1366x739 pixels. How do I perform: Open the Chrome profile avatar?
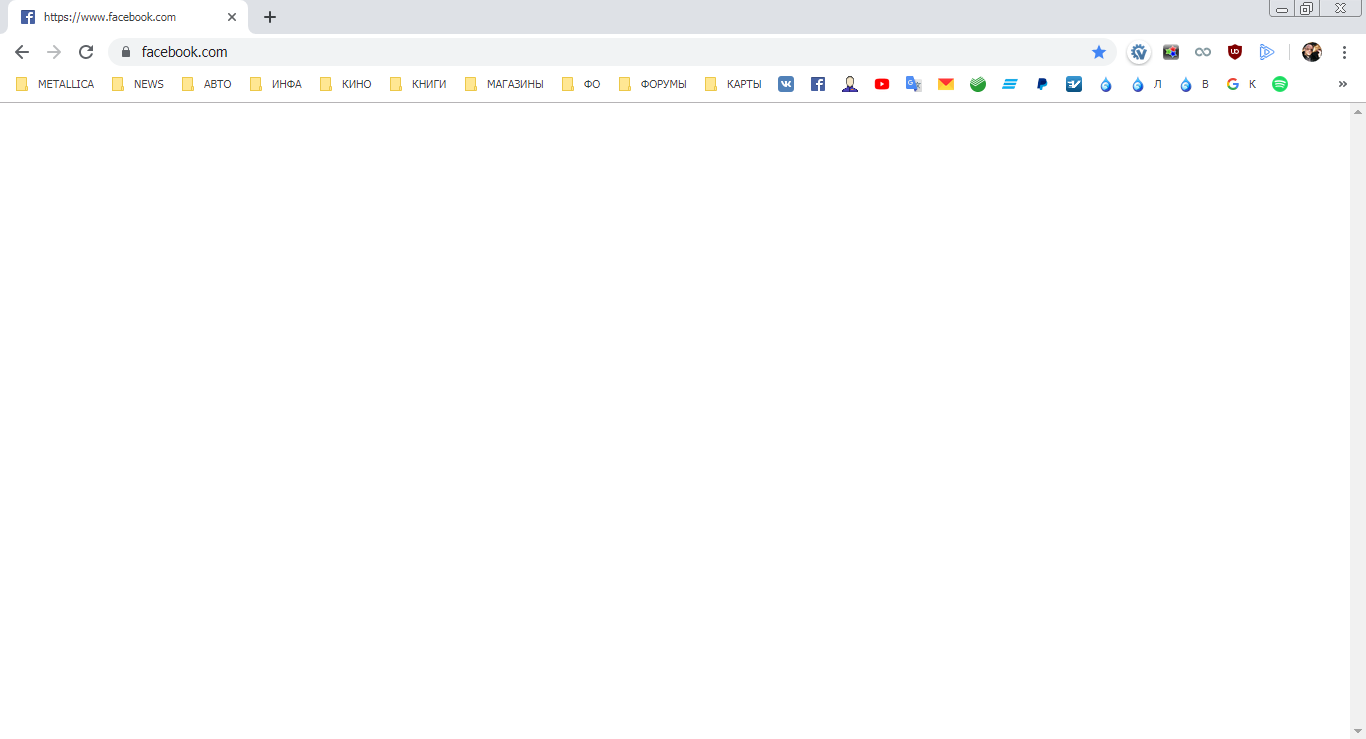point(1312,52)
